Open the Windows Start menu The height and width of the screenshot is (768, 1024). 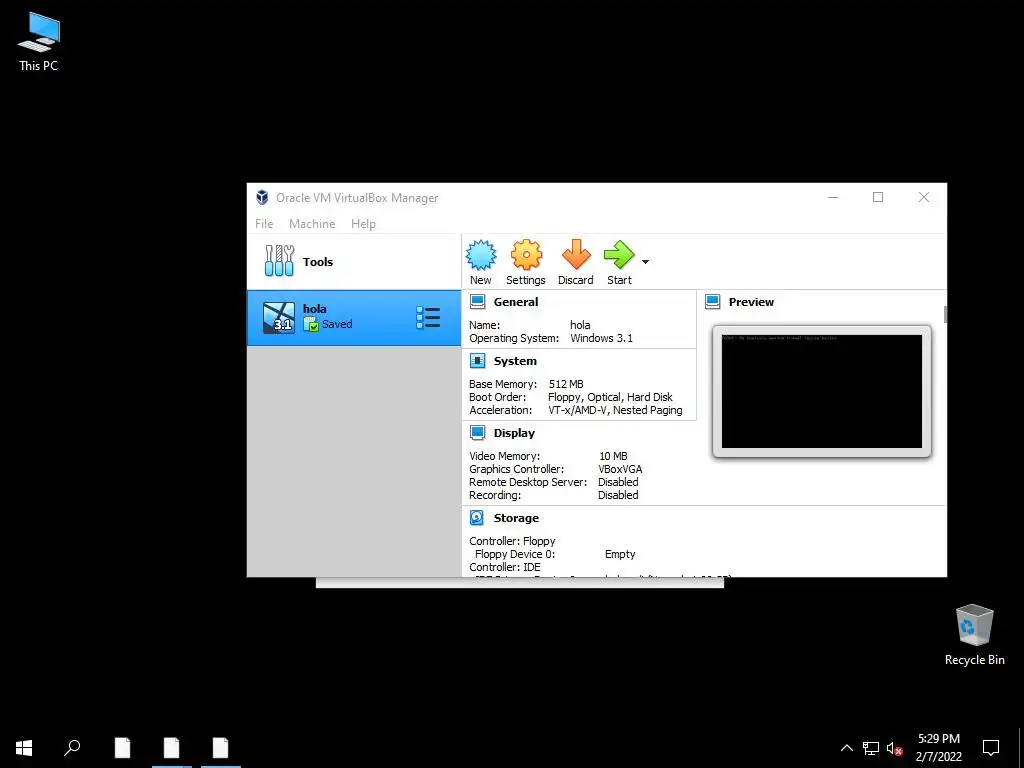point(24,747)
